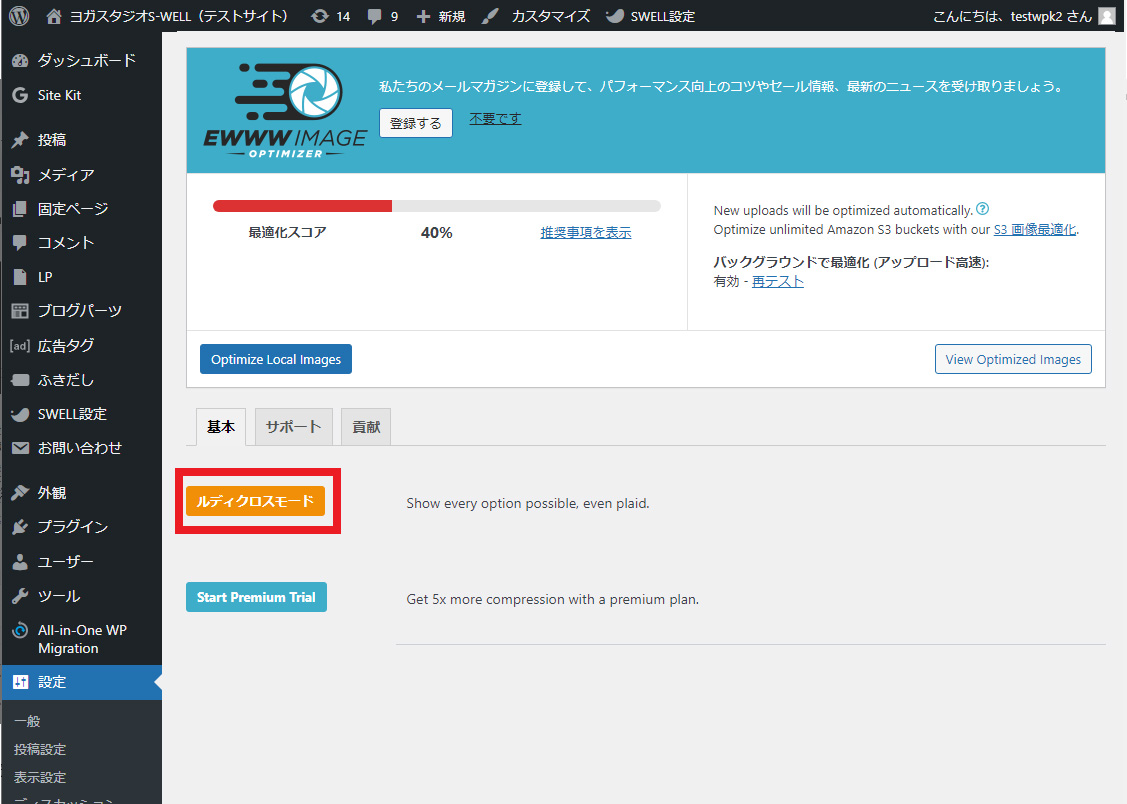Click the 広告タグ [ad] icon
The height and width of the screenshot is (804, 1127).
pyautogui.click(x=20, y=346)
